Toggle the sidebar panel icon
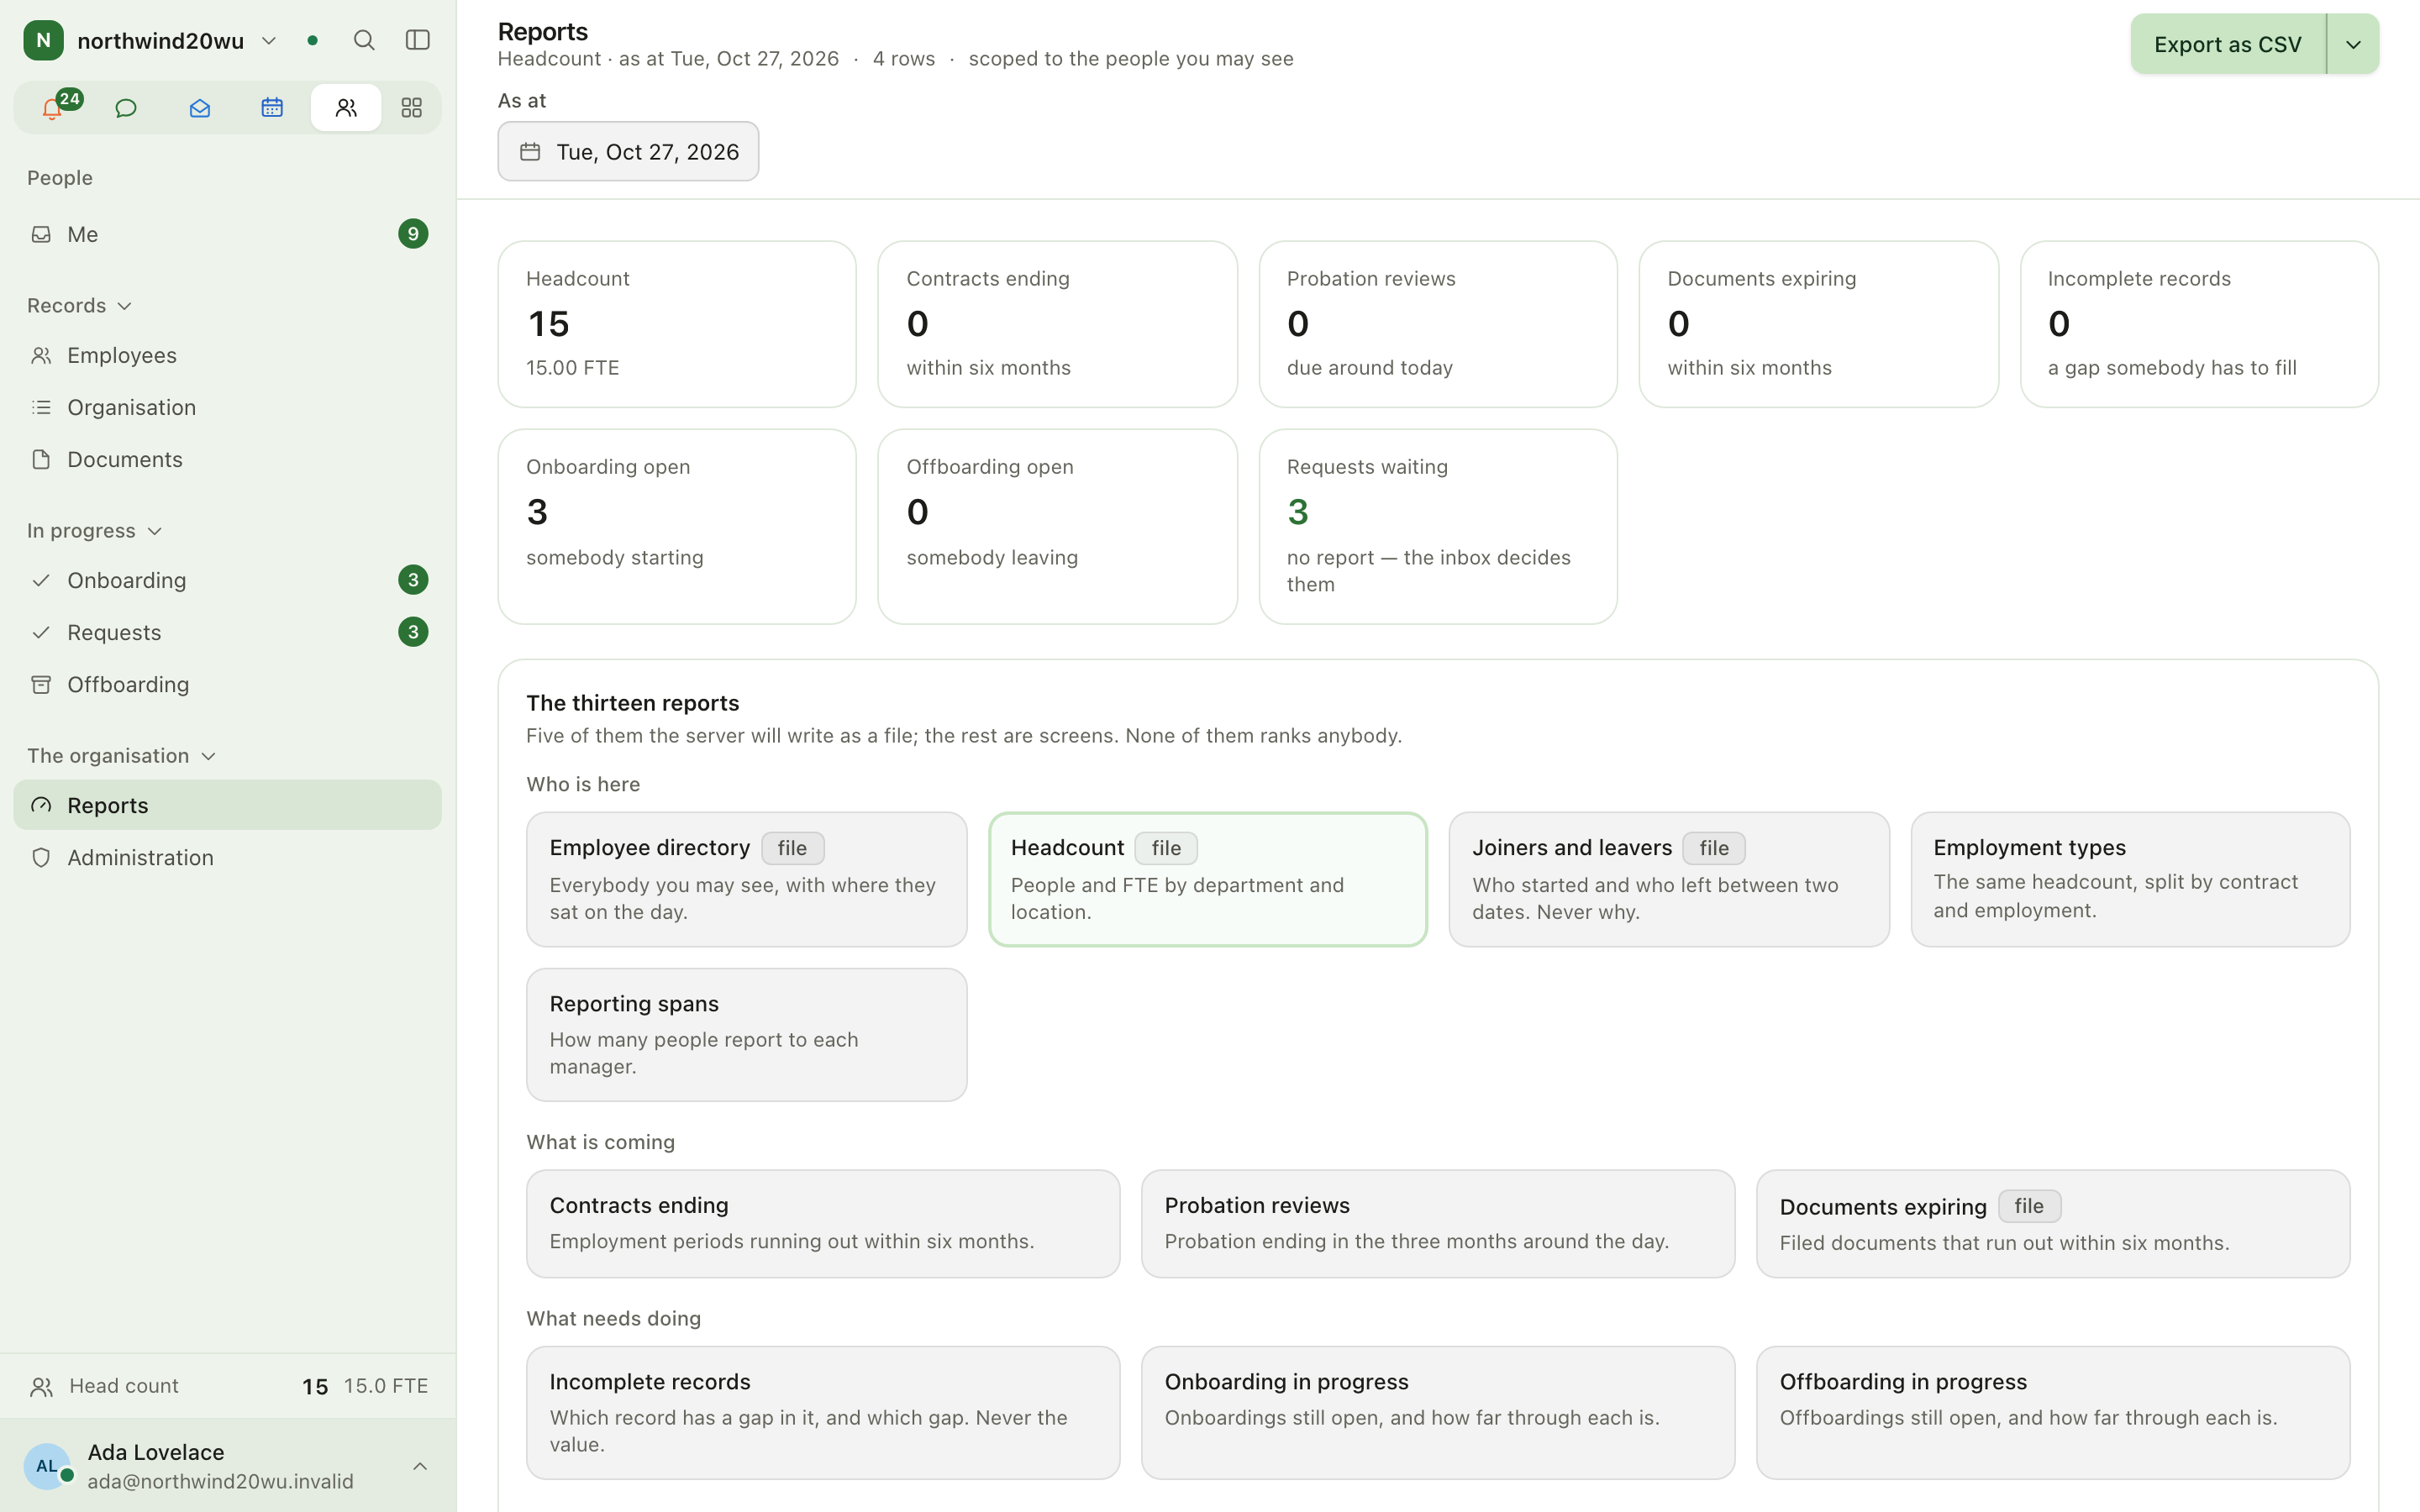The image size is (2420, 1512). coord(418,40)
